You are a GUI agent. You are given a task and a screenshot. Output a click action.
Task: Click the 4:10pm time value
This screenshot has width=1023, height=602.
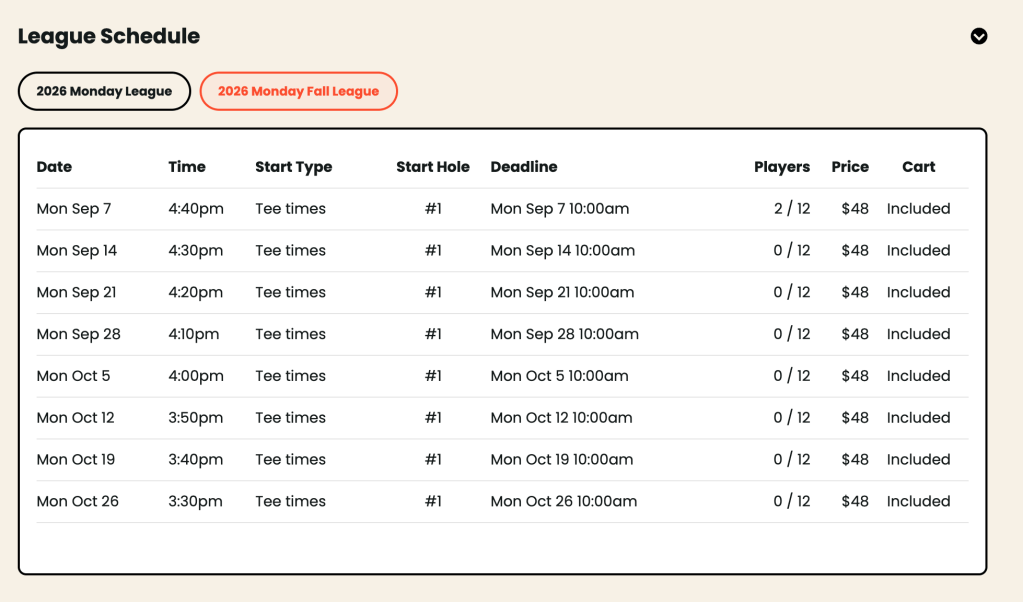[x=194, y=334]
